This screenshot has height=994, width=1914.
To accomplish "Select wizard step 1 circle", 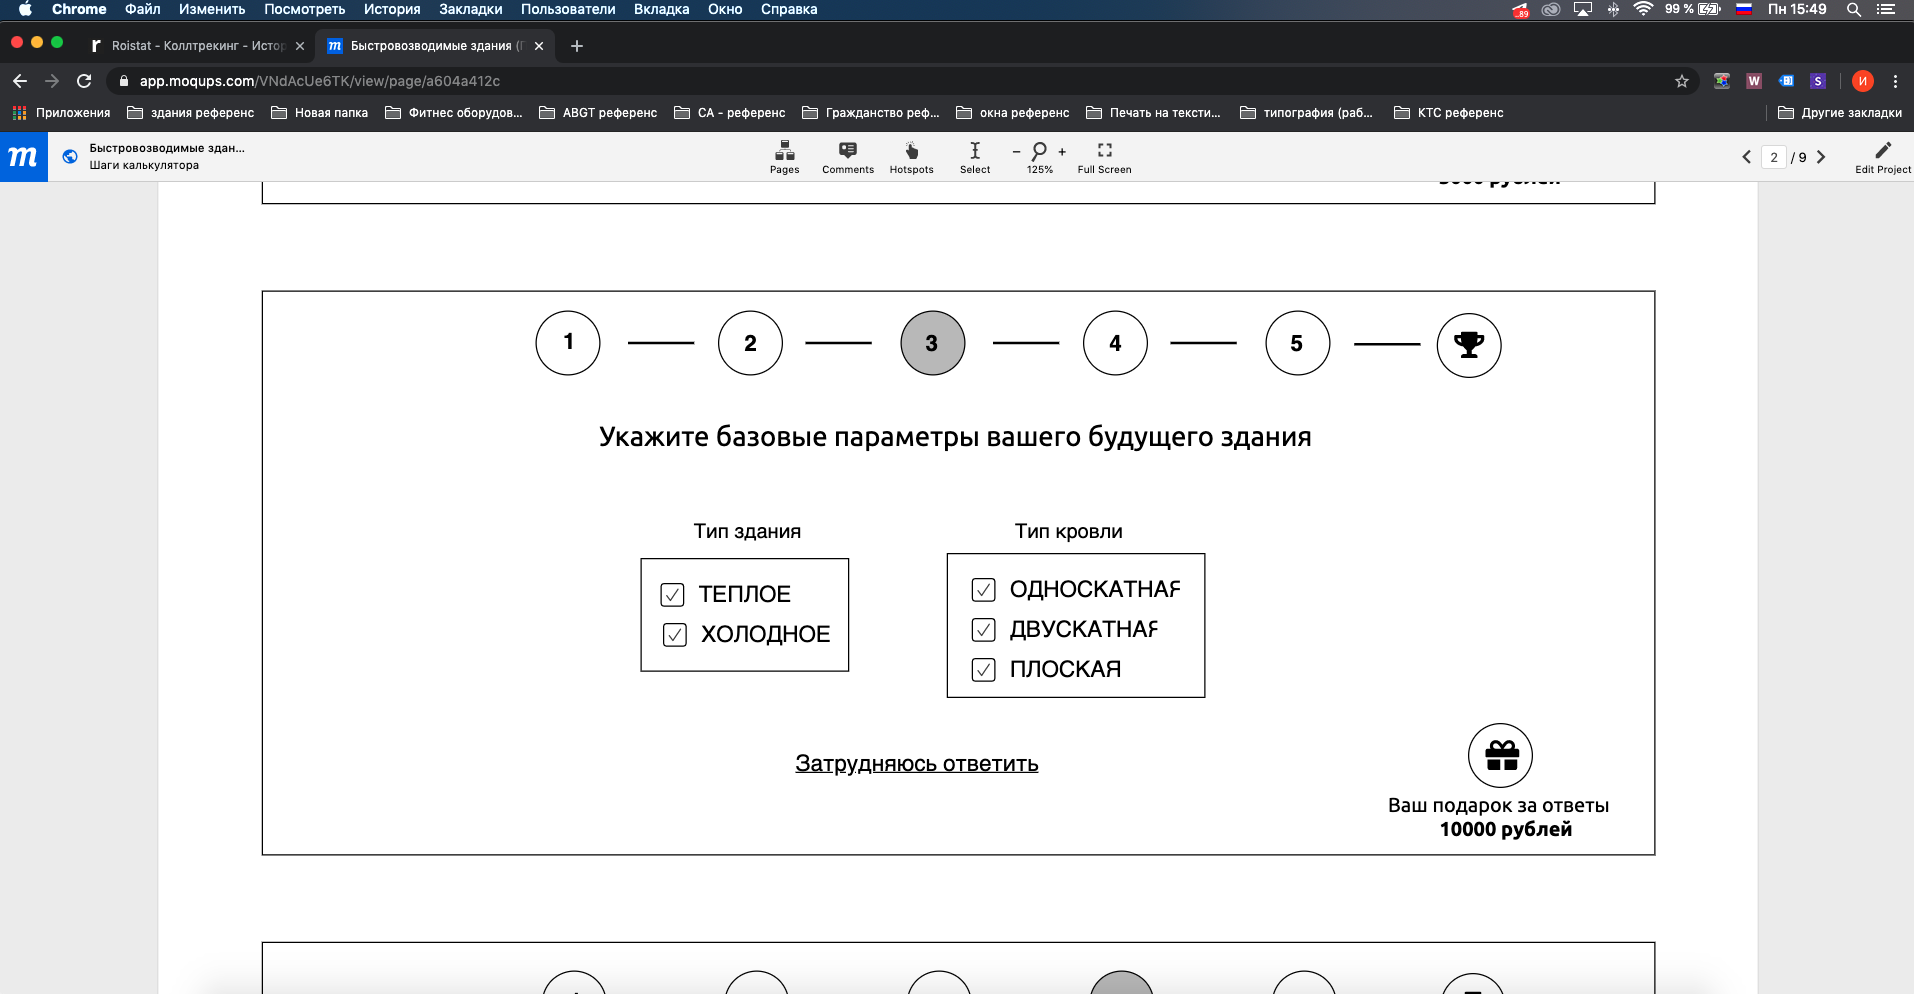I will [568, 343].
